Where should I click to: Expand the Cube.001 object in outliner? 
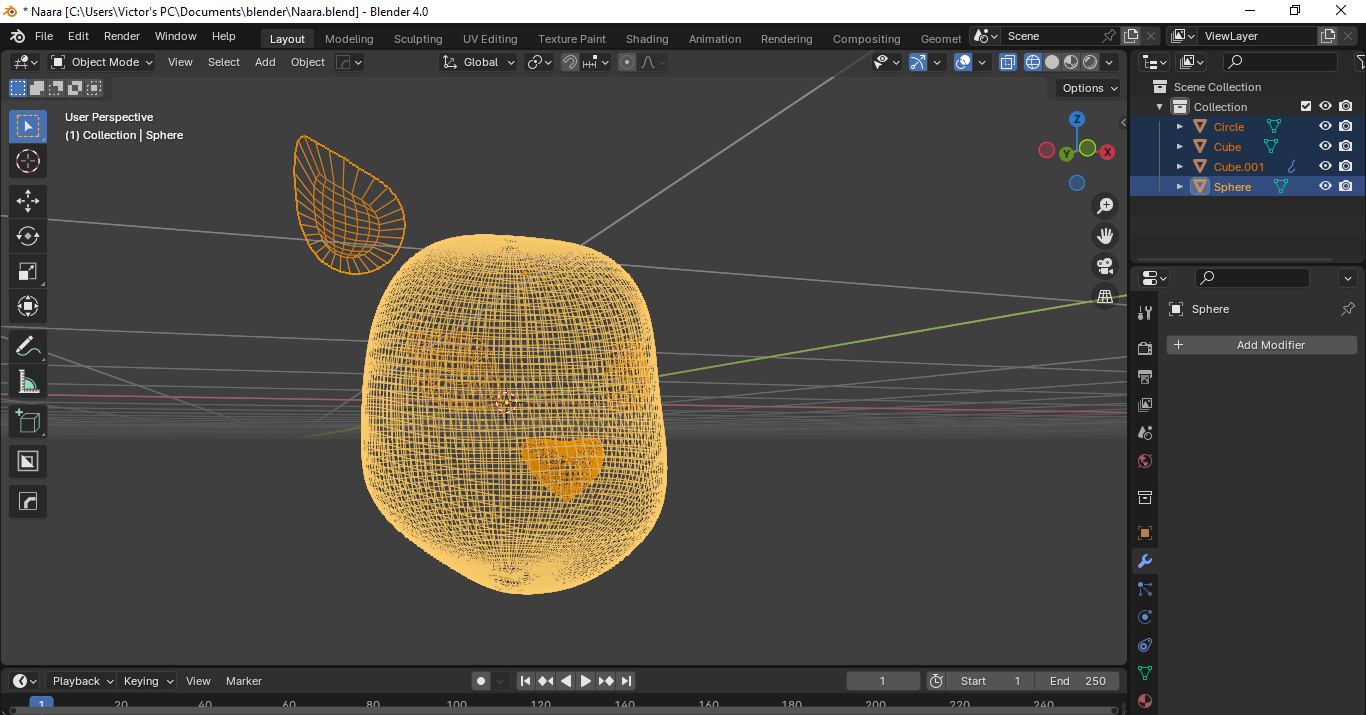[x=1180, y=167]
